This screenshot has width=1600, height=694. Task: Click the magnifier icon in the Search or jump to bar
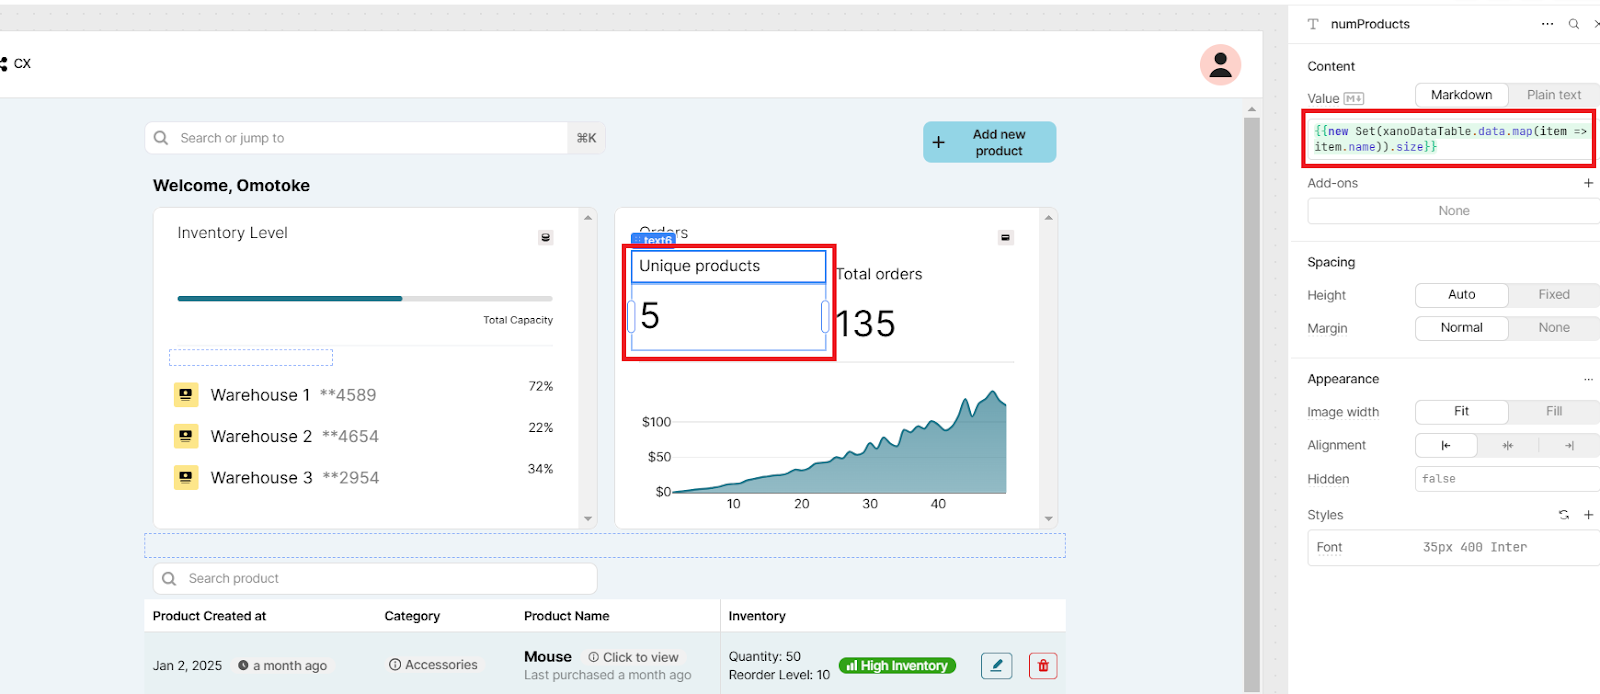tap(161, 138)
